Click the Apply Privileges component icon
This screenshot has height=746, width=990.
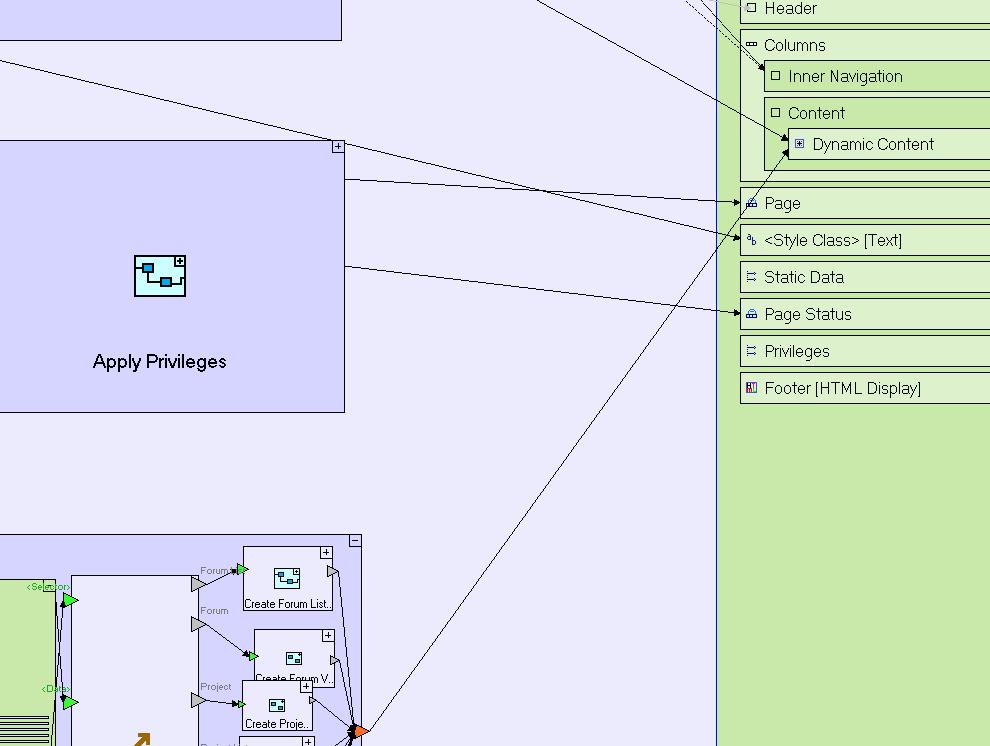160,276
